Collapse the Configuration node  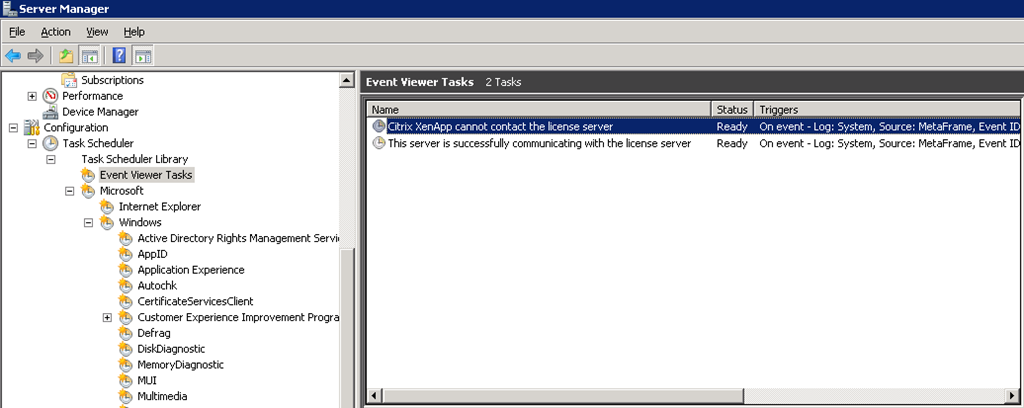[13, 127]
